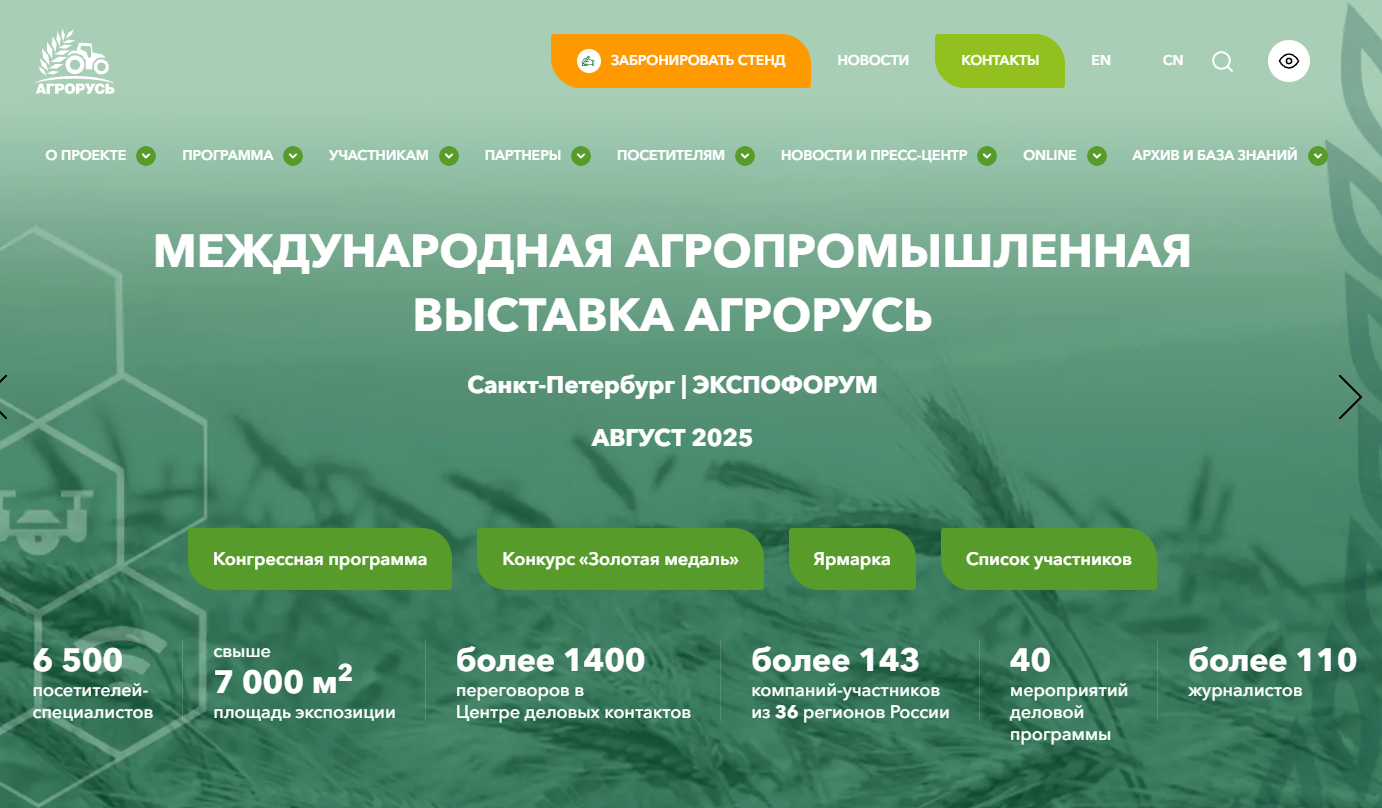
Task: Expand the Партнеры chevron
Action: (x=581, y=156)
